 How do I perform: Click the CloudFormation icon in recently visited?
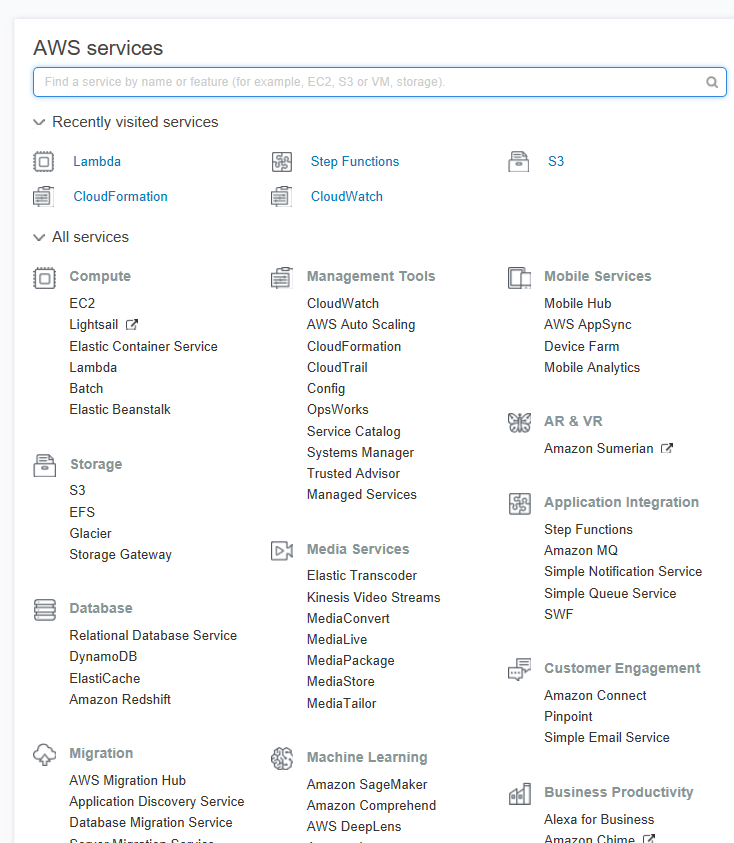coord(44,196)
